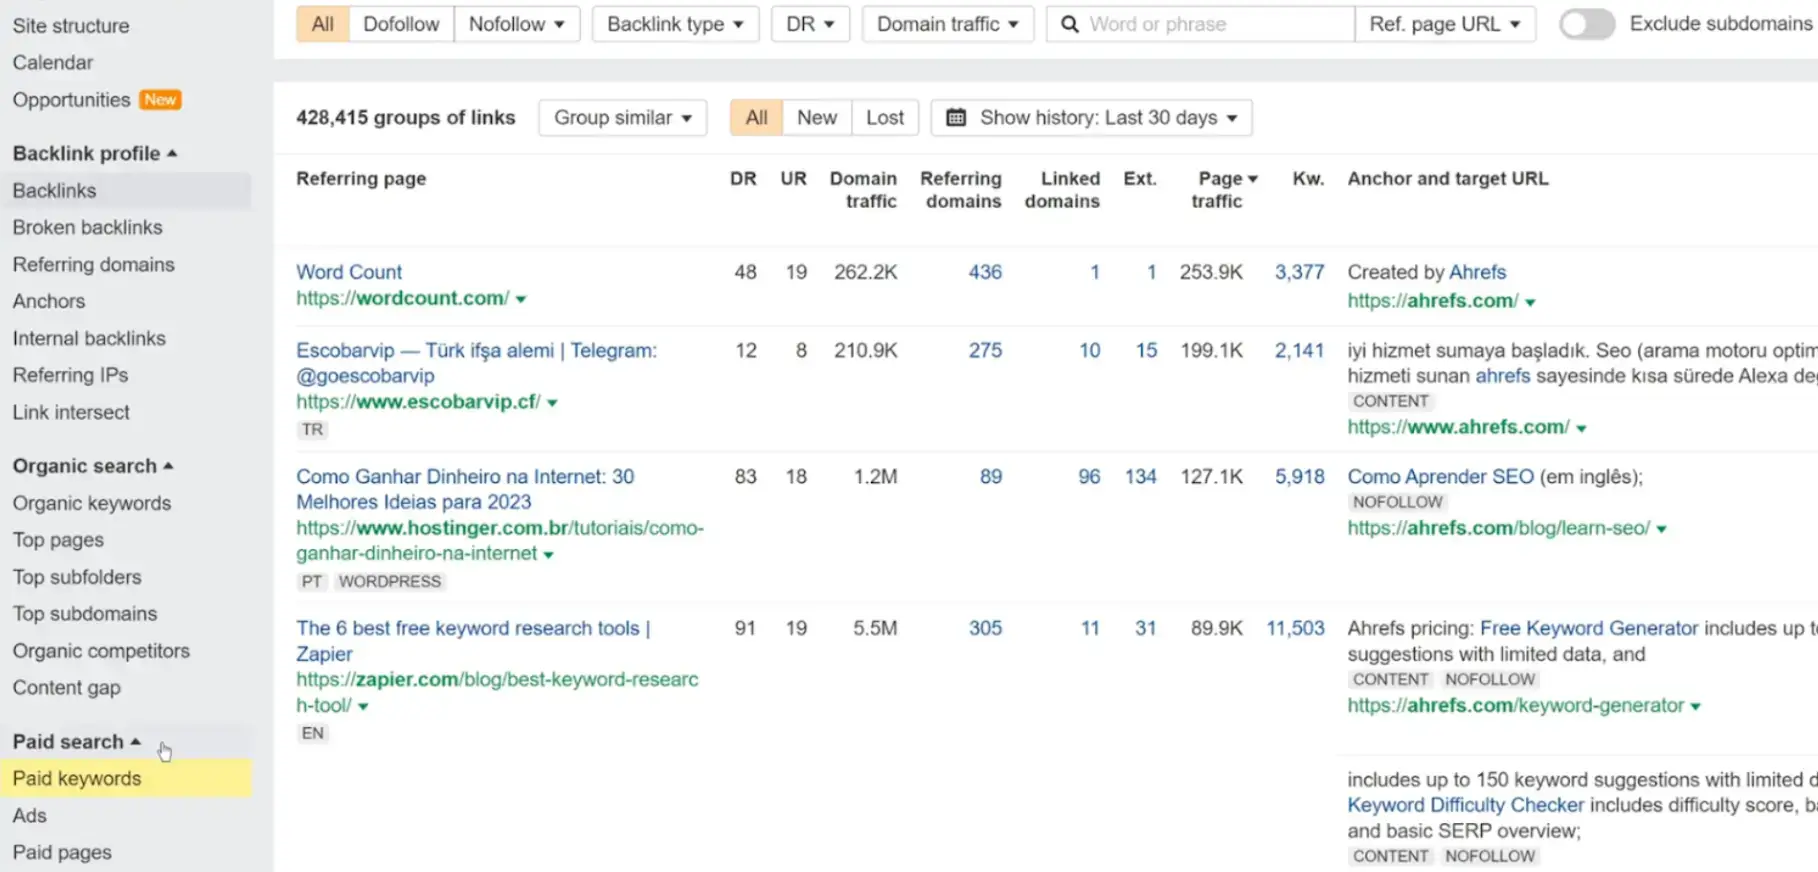Open Organic keywords in sidebar

click(92, 504)
